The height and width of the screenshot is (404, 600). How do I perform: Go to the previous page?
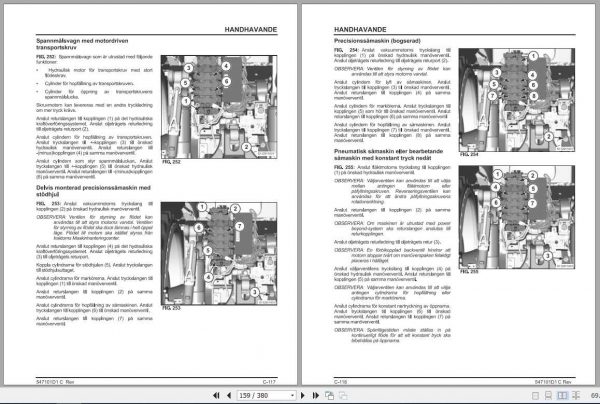pyautogui.click(x=229, y=395)
